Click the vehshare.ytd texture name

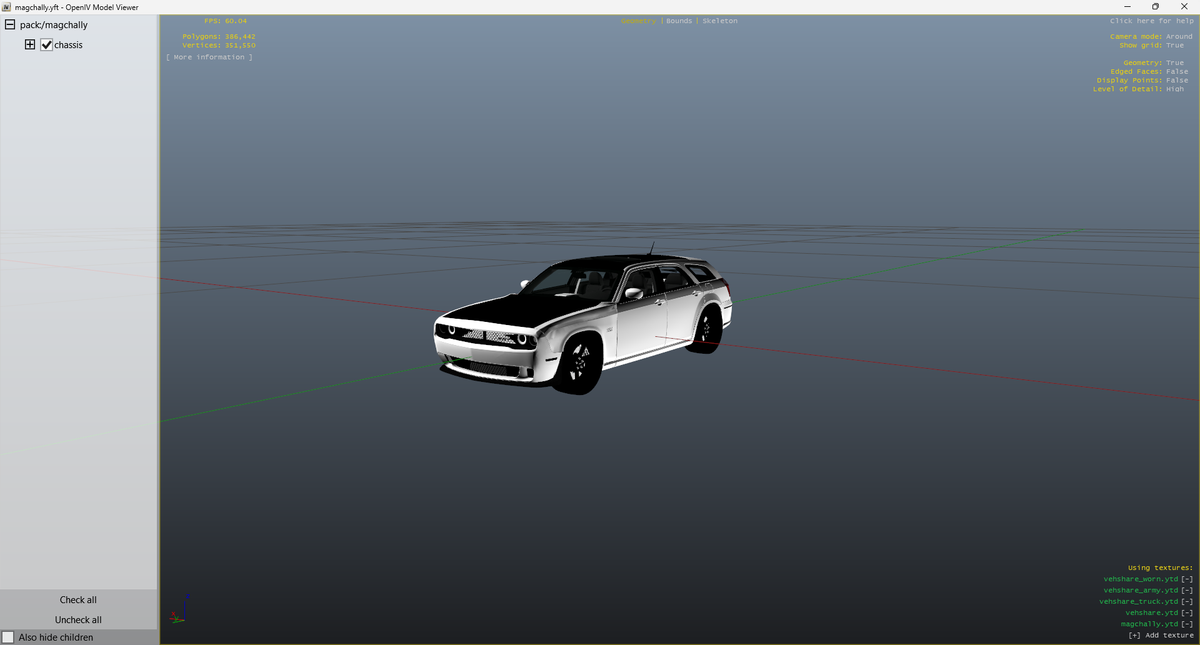[x=1151, y=613]
